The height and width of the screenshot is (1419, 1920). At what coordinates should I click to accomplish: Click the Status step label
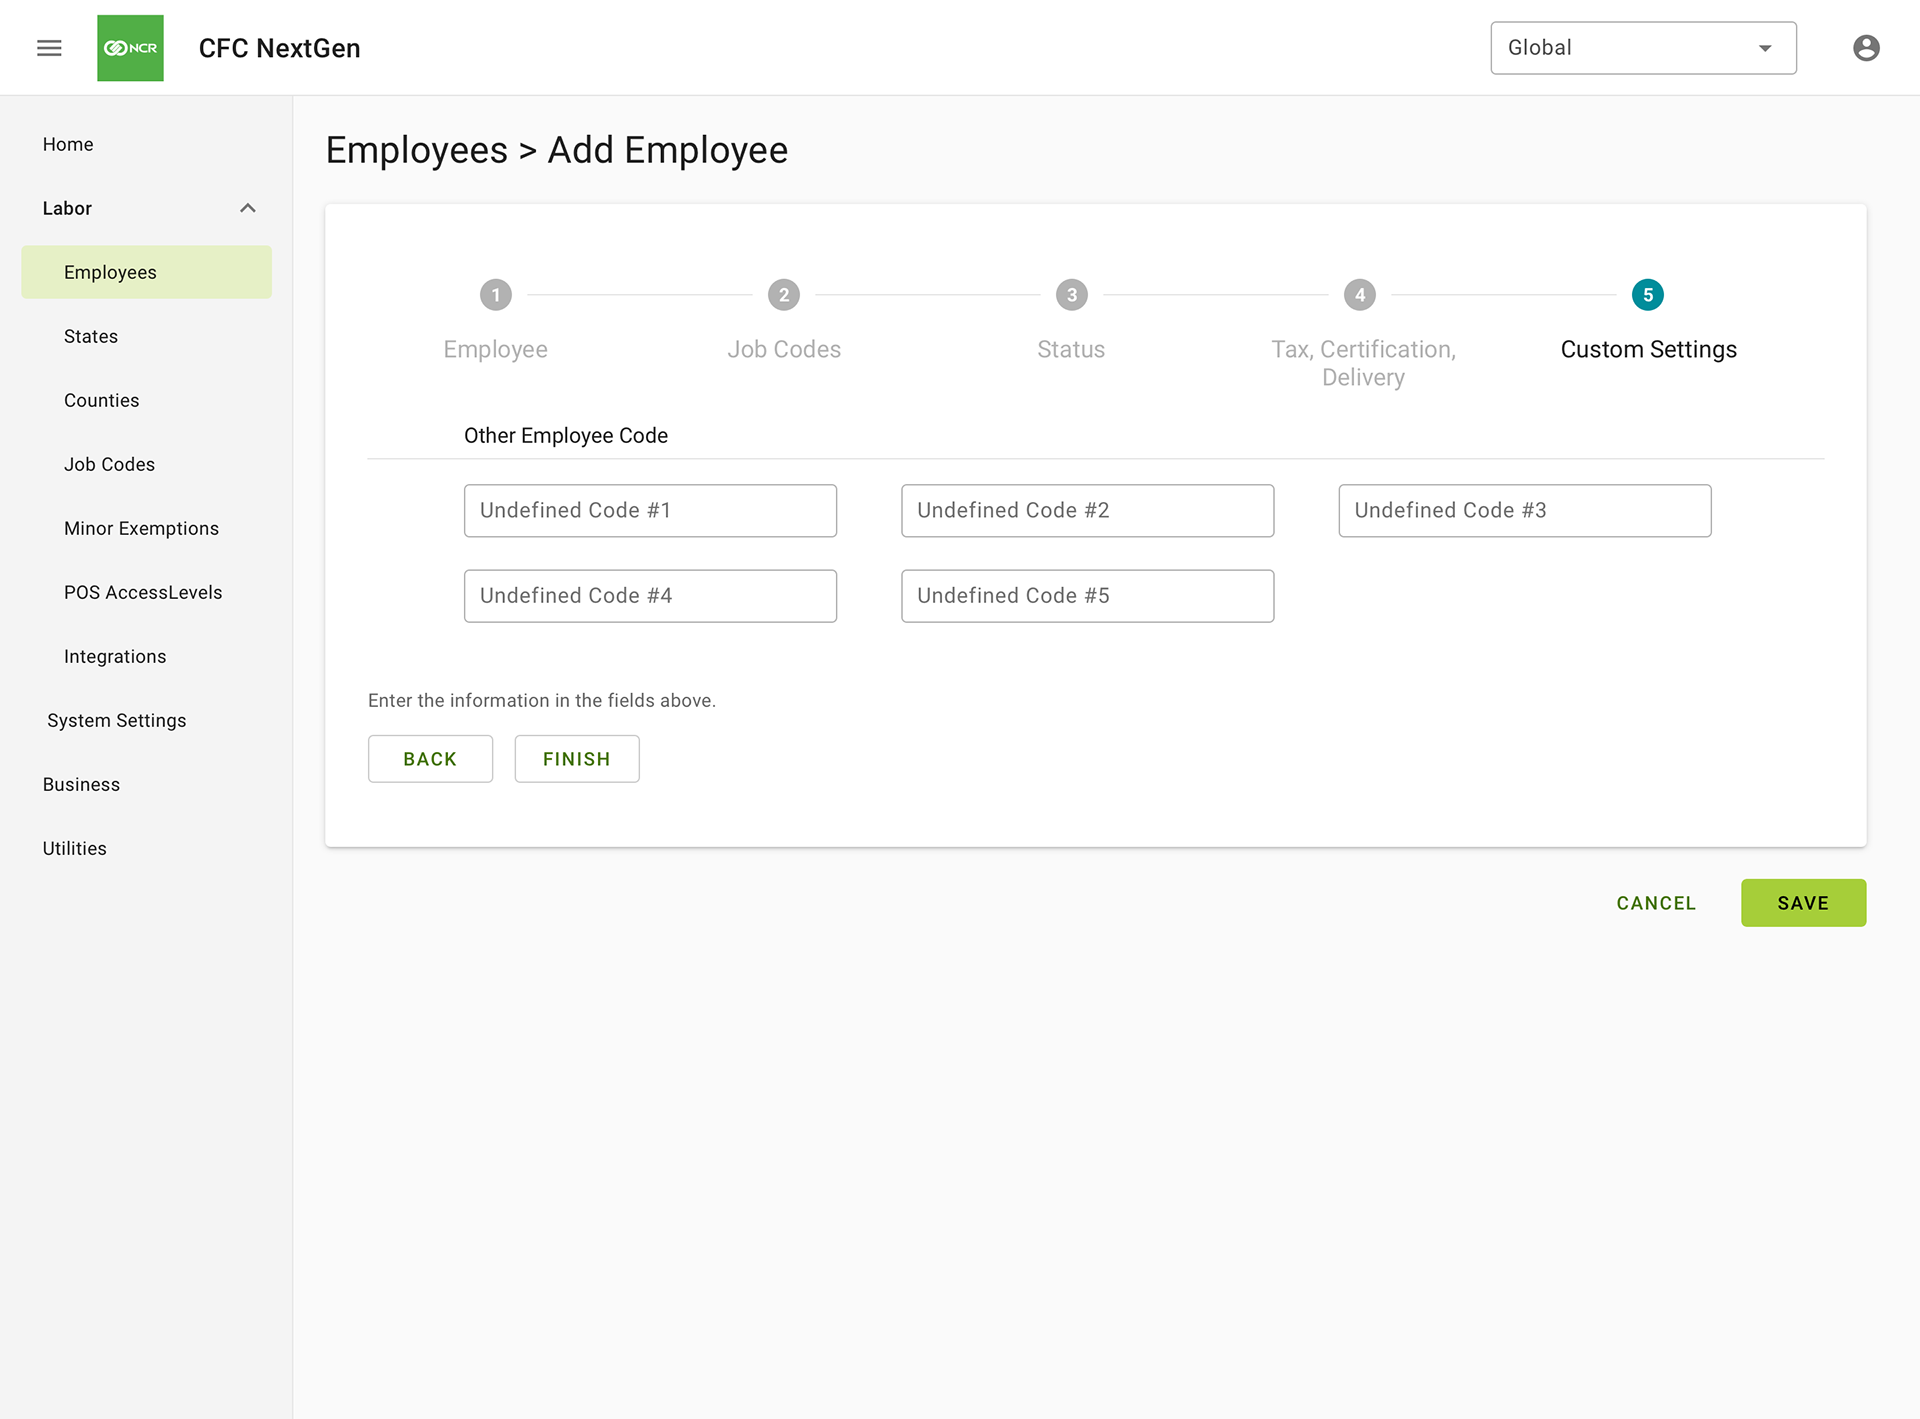click(x=1071, y=349)
